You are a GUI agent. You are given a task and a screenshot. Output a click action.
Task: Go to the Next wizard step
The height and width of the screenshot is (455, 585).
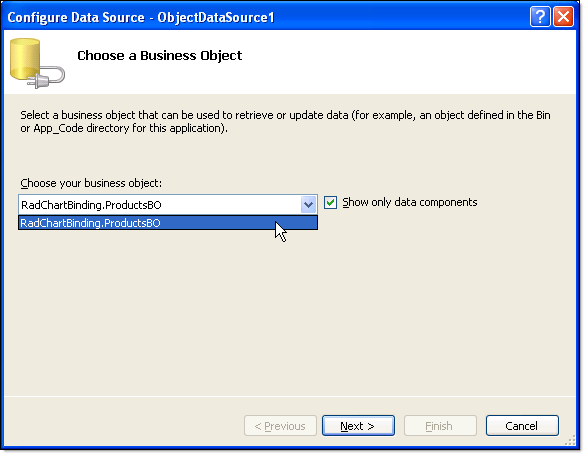pos(358,426)
